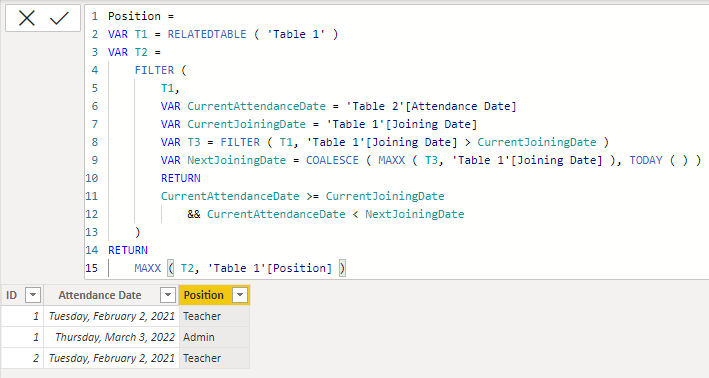Select the Position column header
Viewport: 709px width, 378px height.
coord(214,295)
